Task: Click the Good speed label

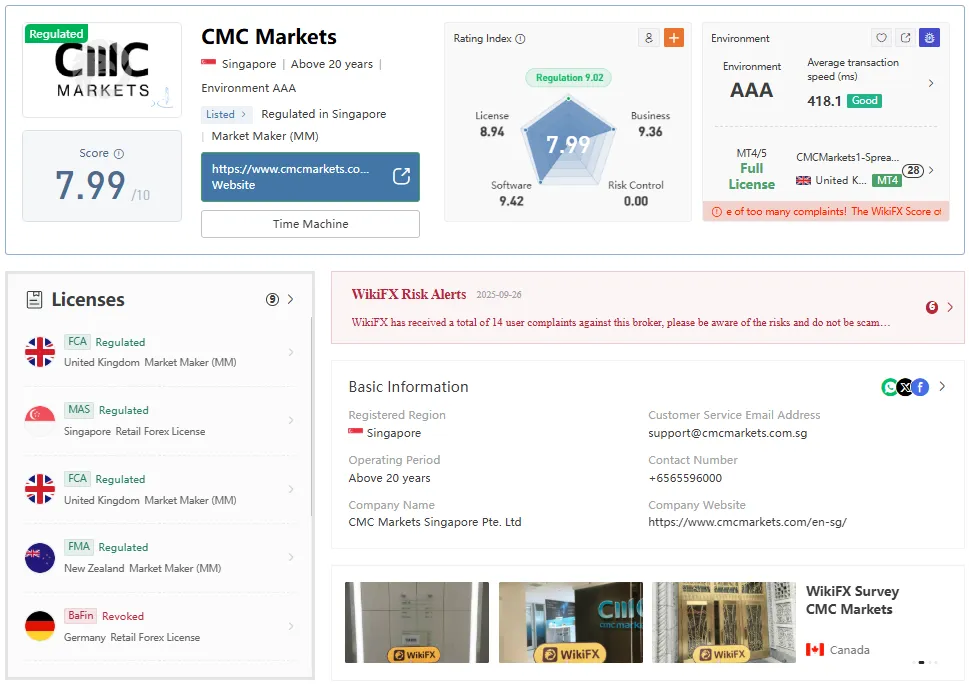Action: coord(864,101)
